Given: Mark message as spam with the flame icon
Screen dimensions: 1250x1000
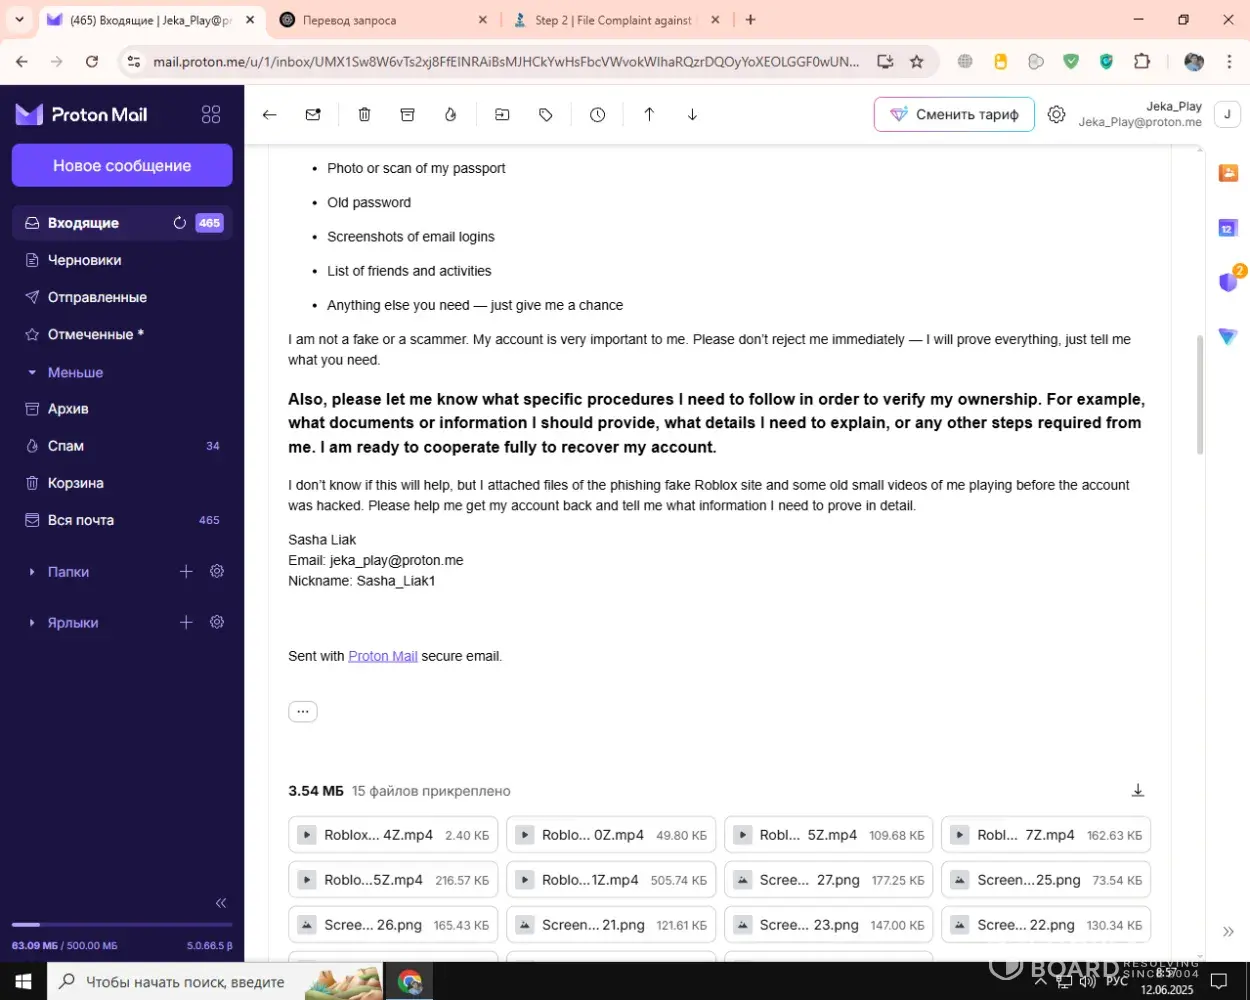Looking at the screenshot, I should click(451, 115).
